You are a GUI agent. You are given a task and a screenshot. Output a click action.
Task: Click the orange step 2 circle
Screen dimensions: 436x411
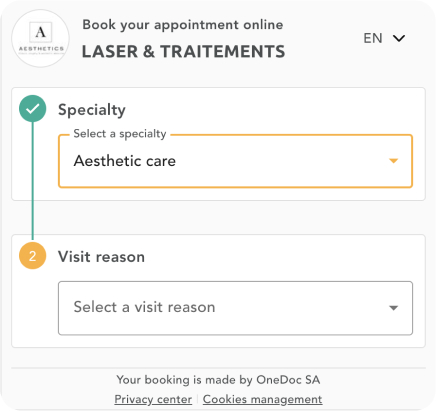(32, 256)
